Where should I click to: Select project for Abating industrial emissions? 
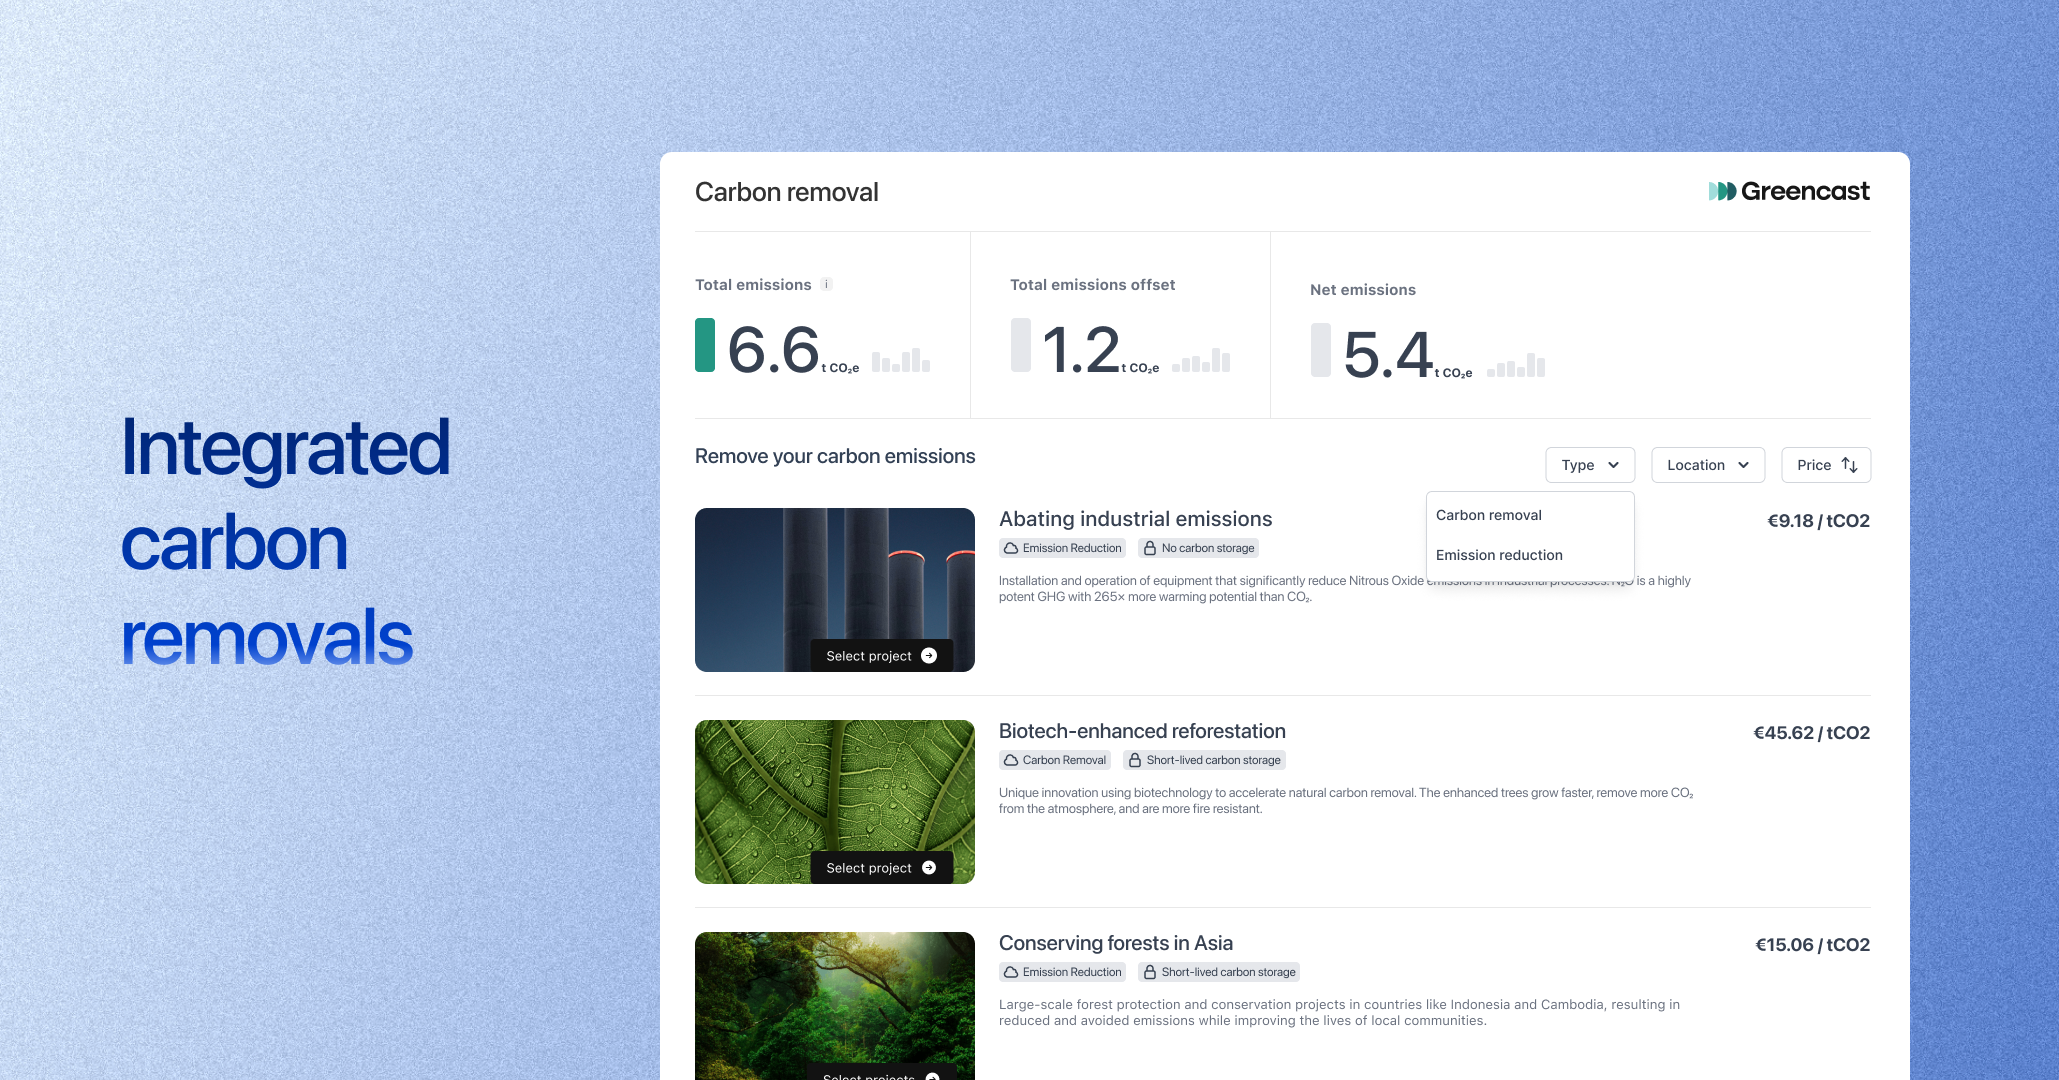881,656
